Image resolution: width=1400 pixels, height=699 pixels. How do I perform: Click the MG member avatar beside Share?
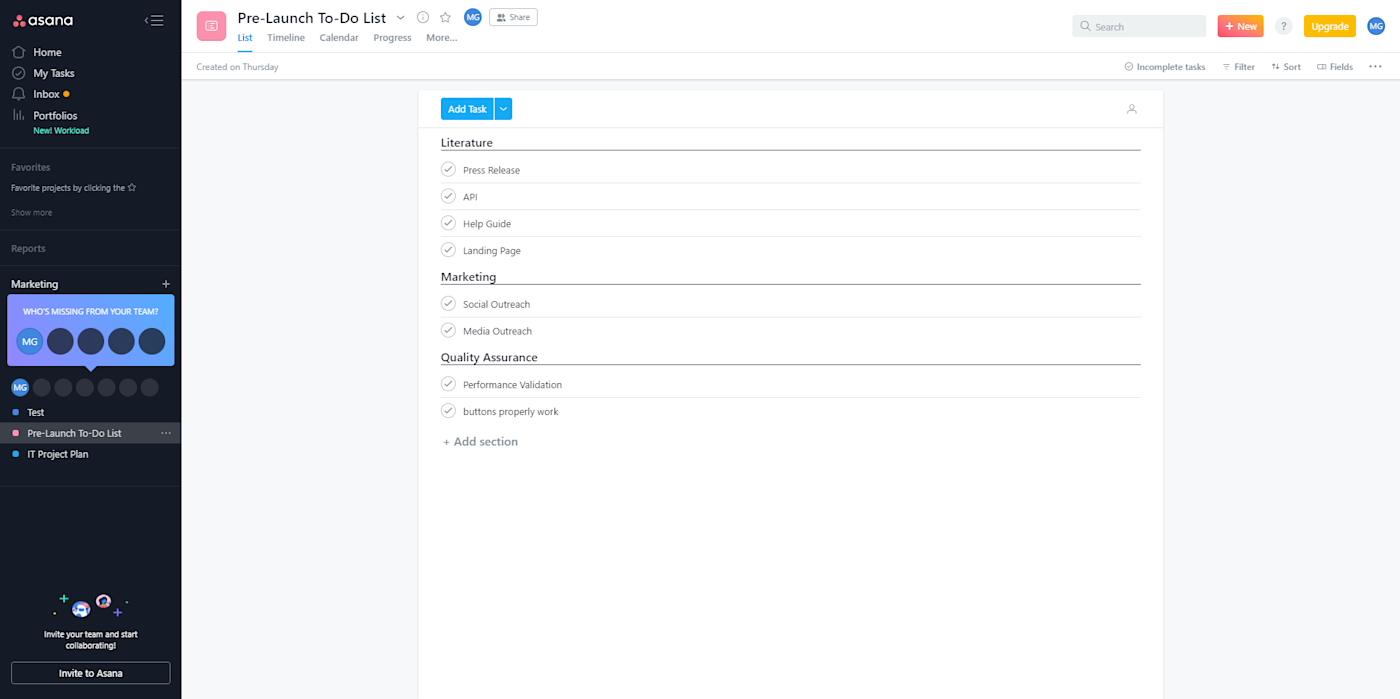click(x=473, y=17)
